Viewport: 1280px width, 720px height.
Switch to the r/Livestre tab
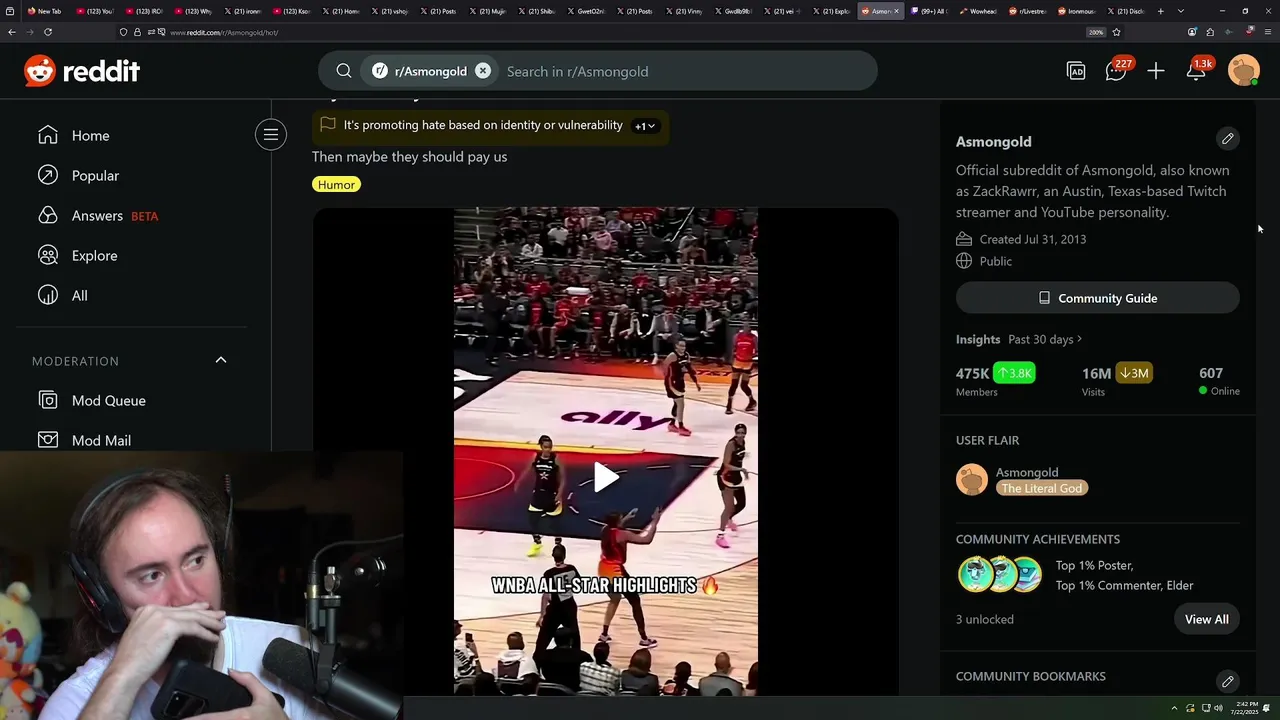(x=1027, y=11)
